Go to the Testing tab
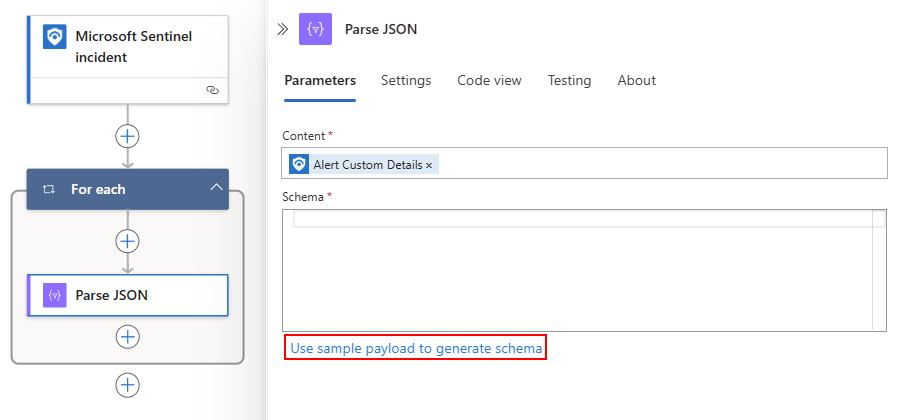 click(569, 81)
